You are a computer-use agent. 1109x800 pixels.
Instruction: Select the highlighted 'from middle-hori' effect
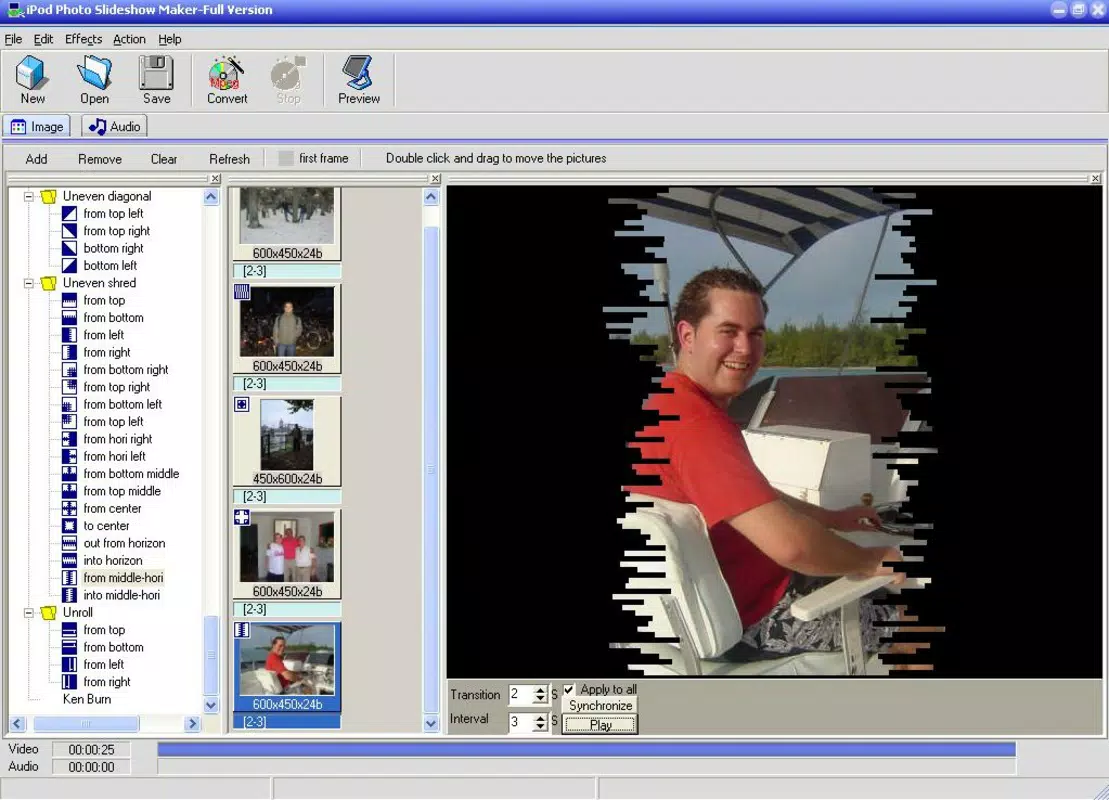click(x=123, y=578)
